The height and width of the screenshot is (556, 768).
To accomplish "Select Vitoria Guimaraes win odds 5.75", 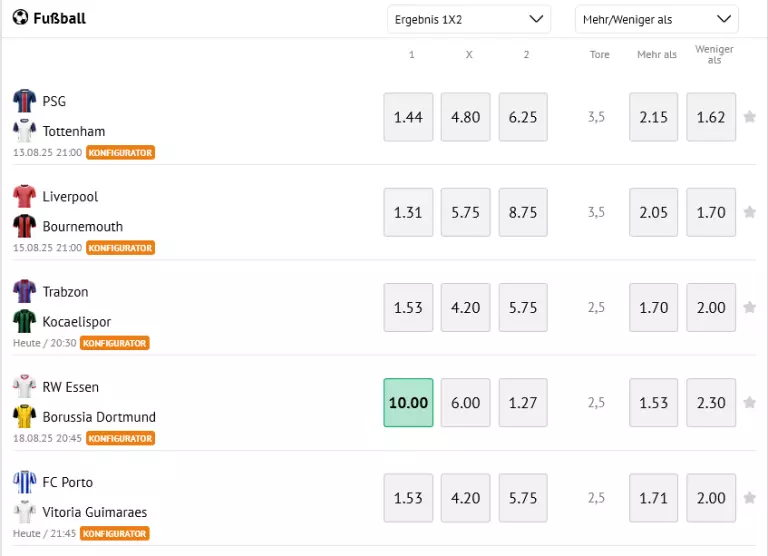I will 523,498.
